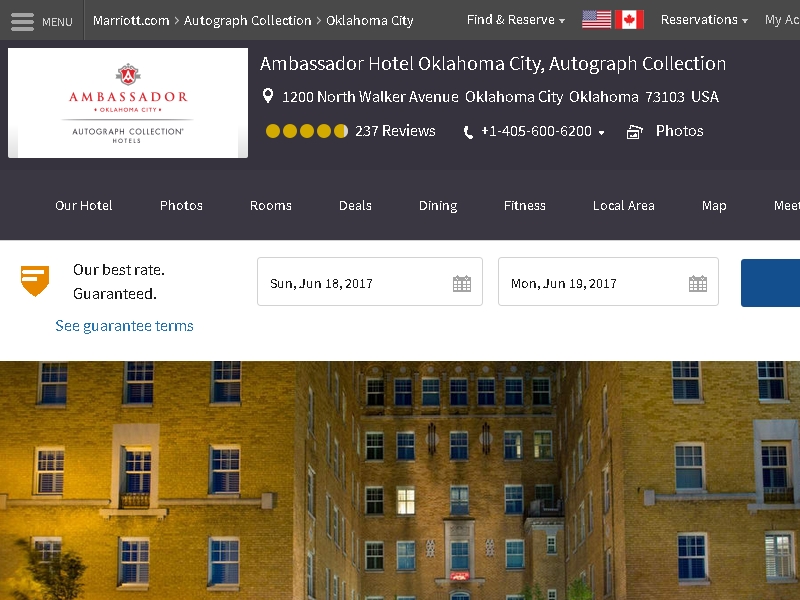Go to the Local Area tab

[623, 205]
